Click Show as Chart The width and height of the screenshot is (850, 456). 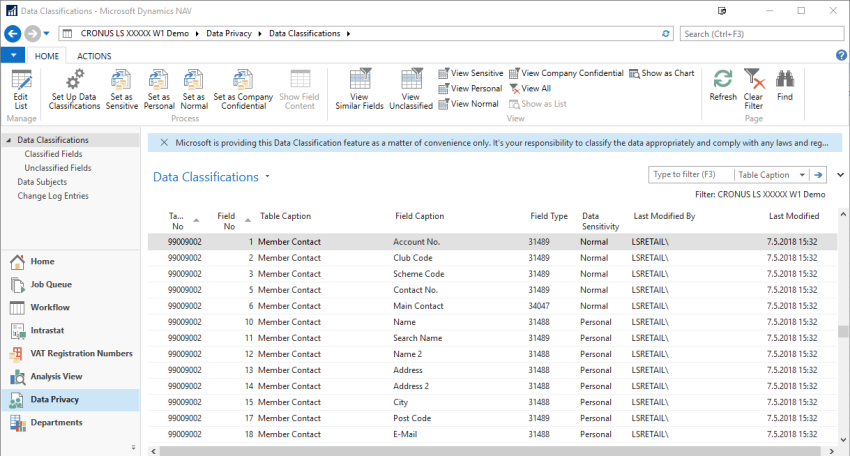(x=661, y=73)
